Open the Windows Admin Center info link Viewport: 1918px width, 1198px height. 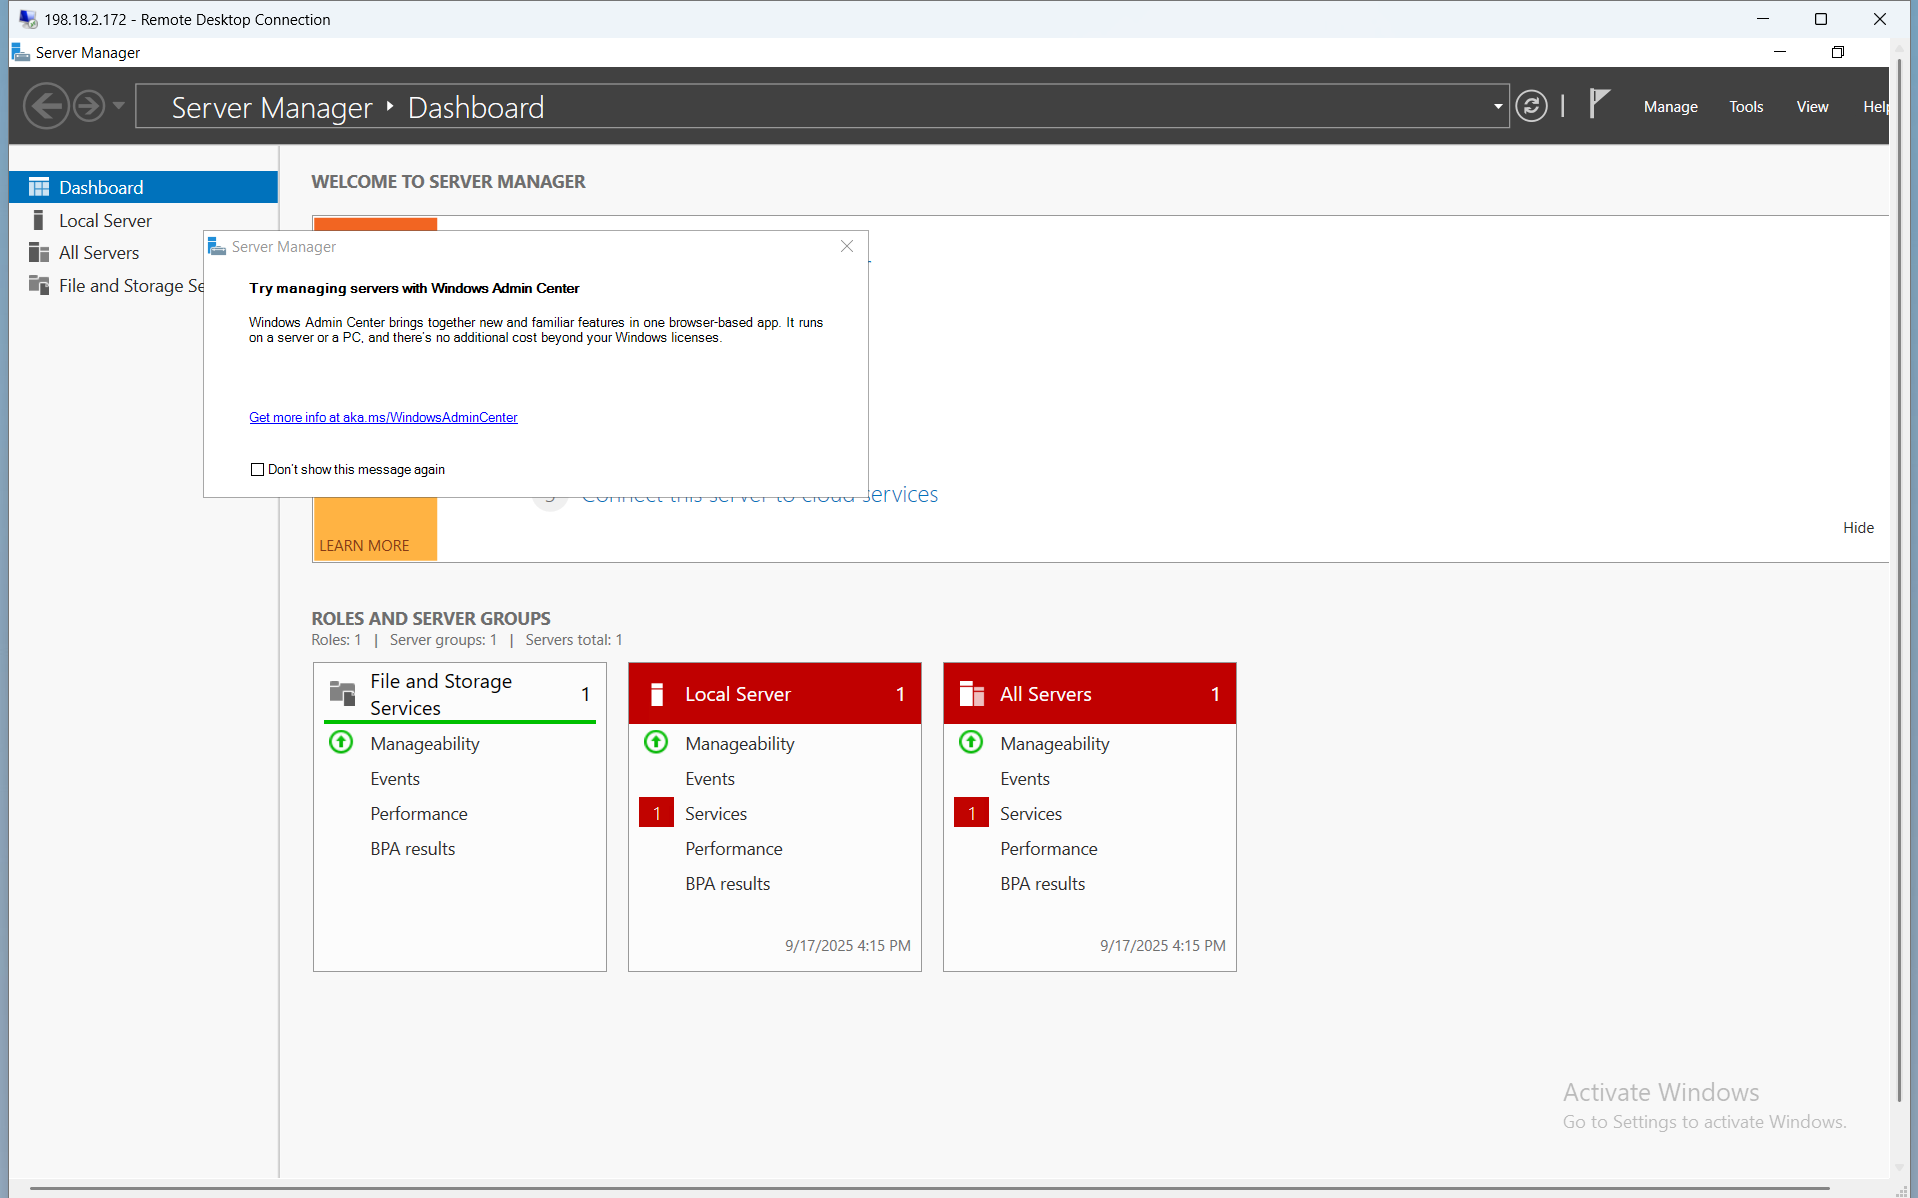[383, 418]
